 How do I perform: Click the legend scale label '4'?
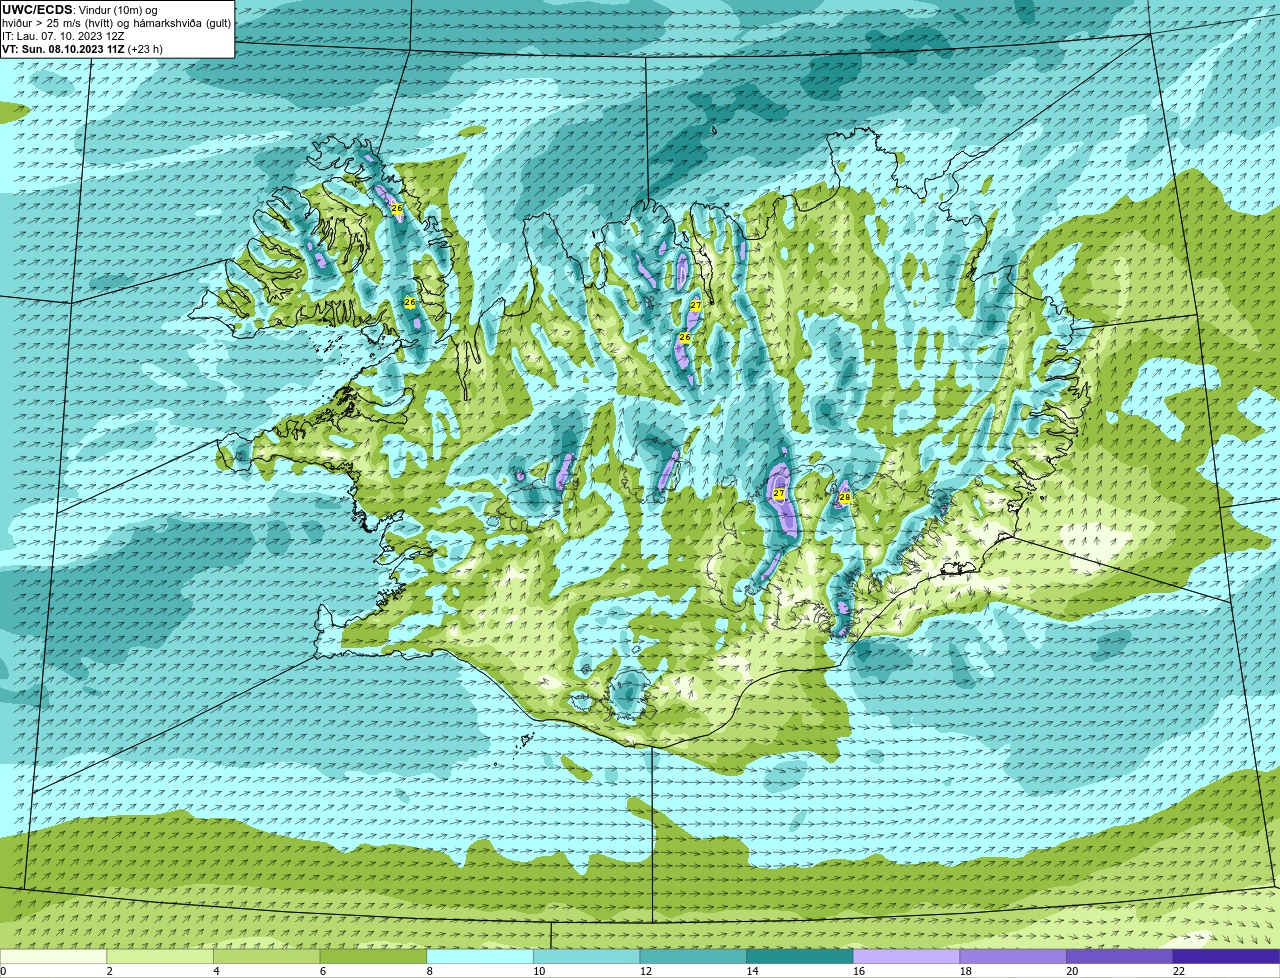[x=216, y=971]
